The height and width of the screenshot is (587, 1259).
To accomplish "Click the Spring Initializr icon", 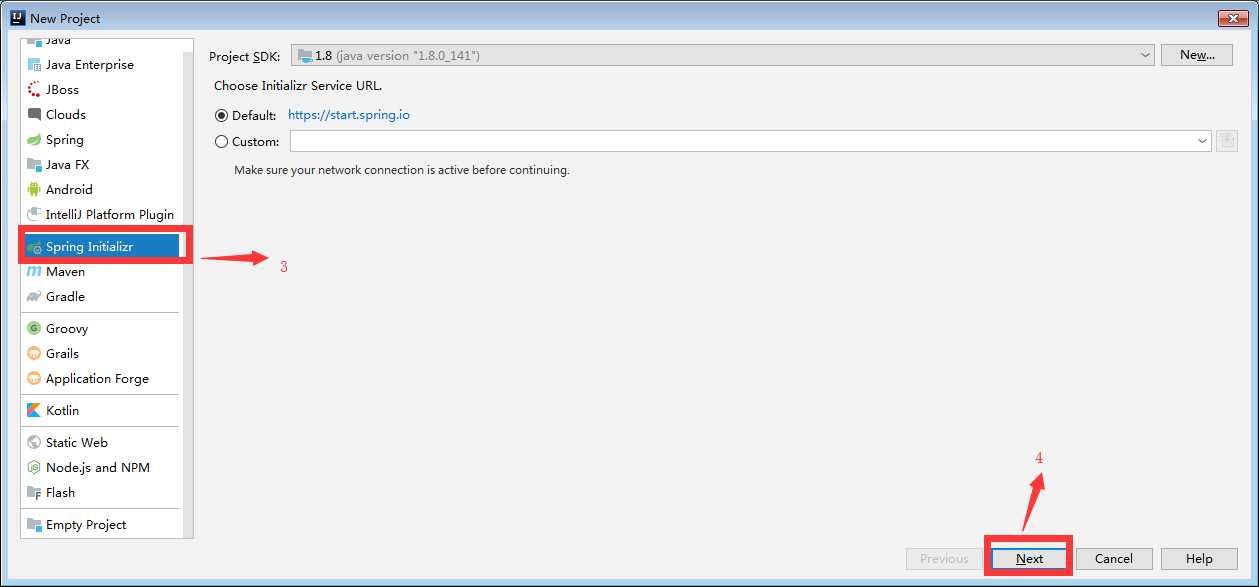I will click(34, 247).
